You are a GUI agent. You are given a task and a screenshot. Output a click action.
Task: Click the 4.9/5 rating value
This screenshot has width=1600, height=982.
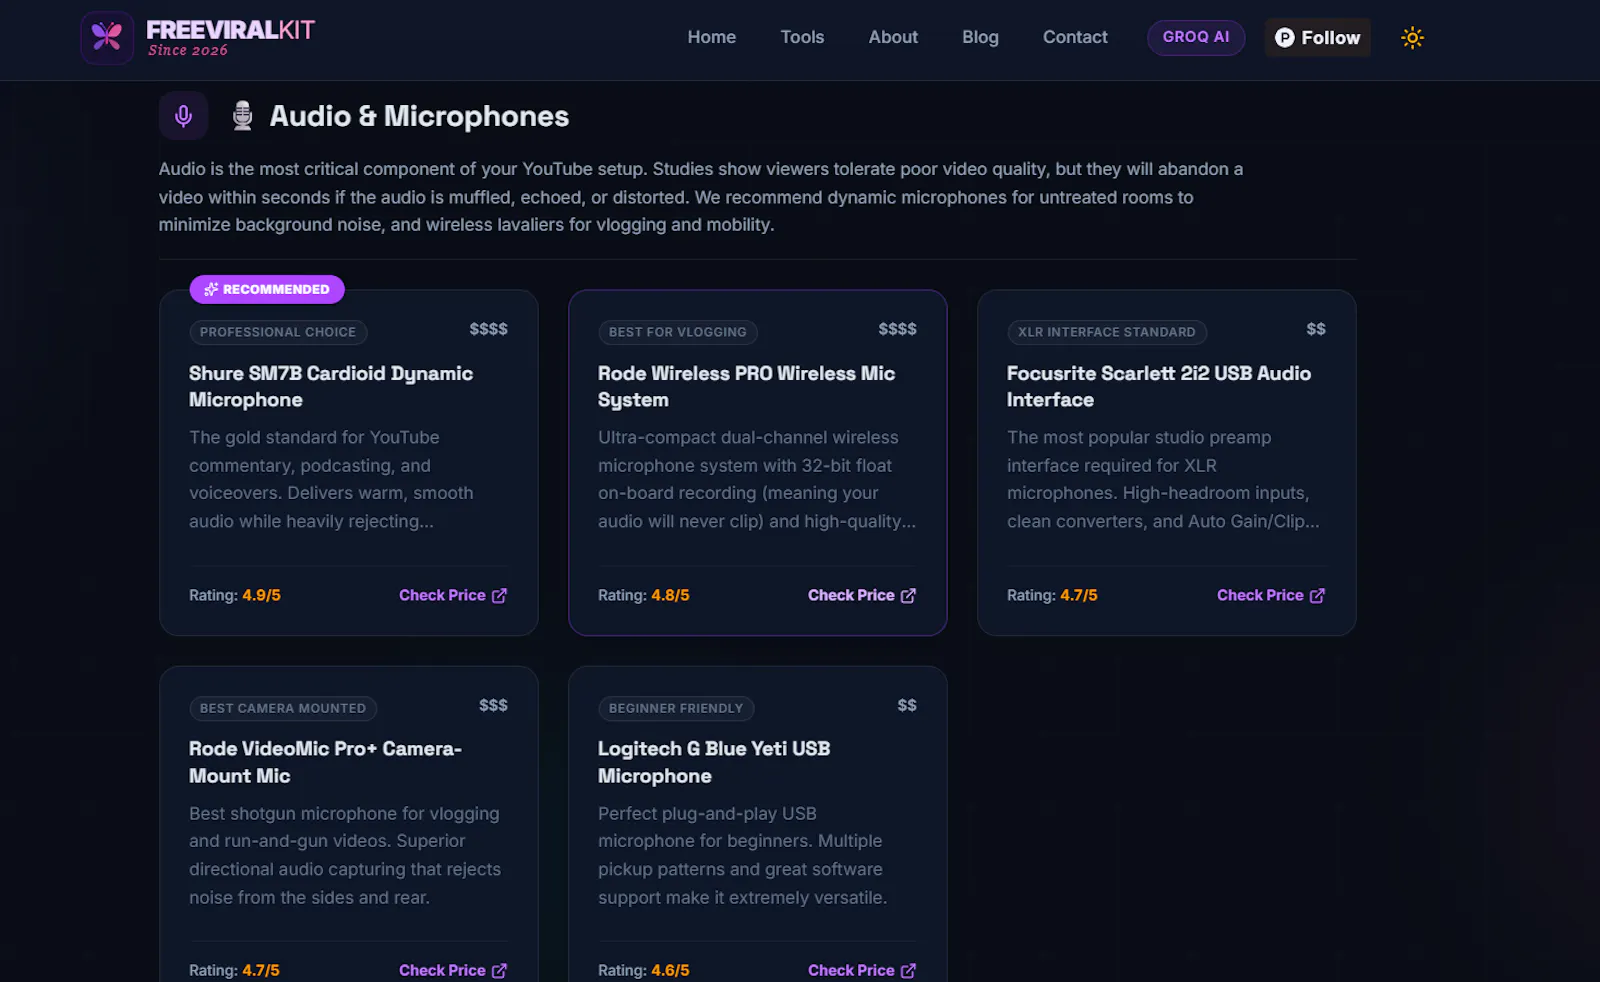coord(261,596)
